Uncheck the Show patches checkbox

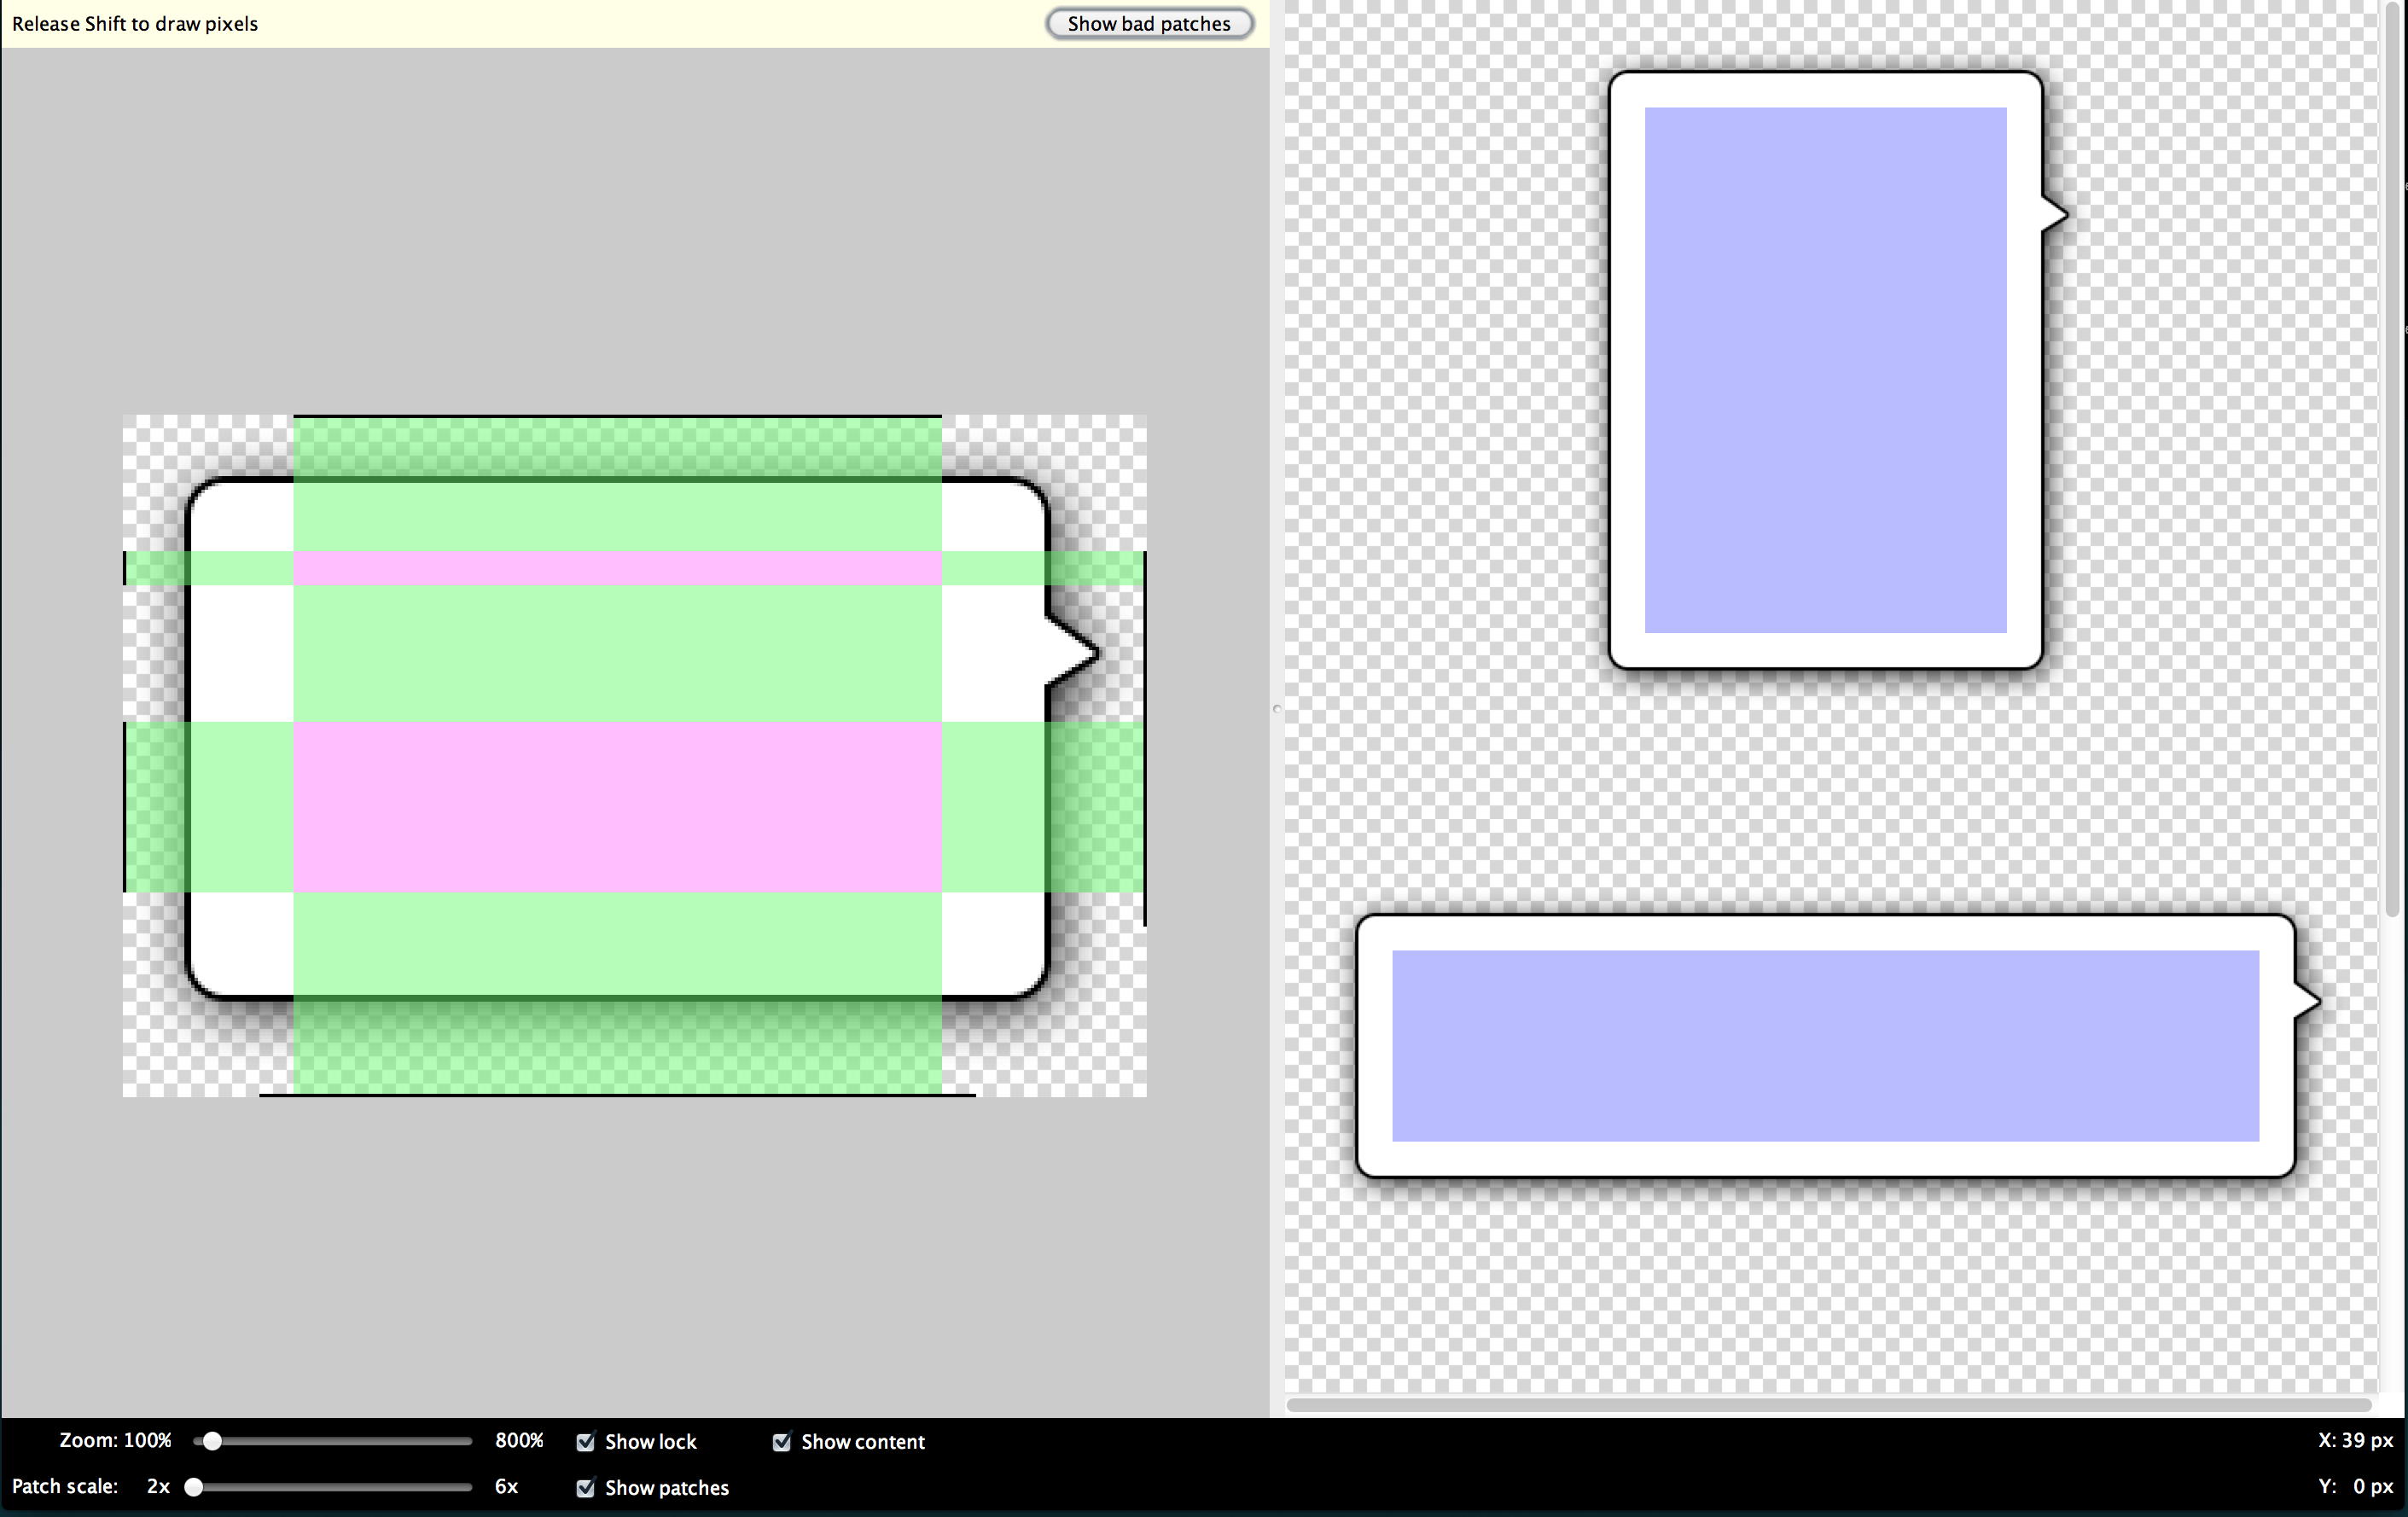click(x=586, y=1487)
